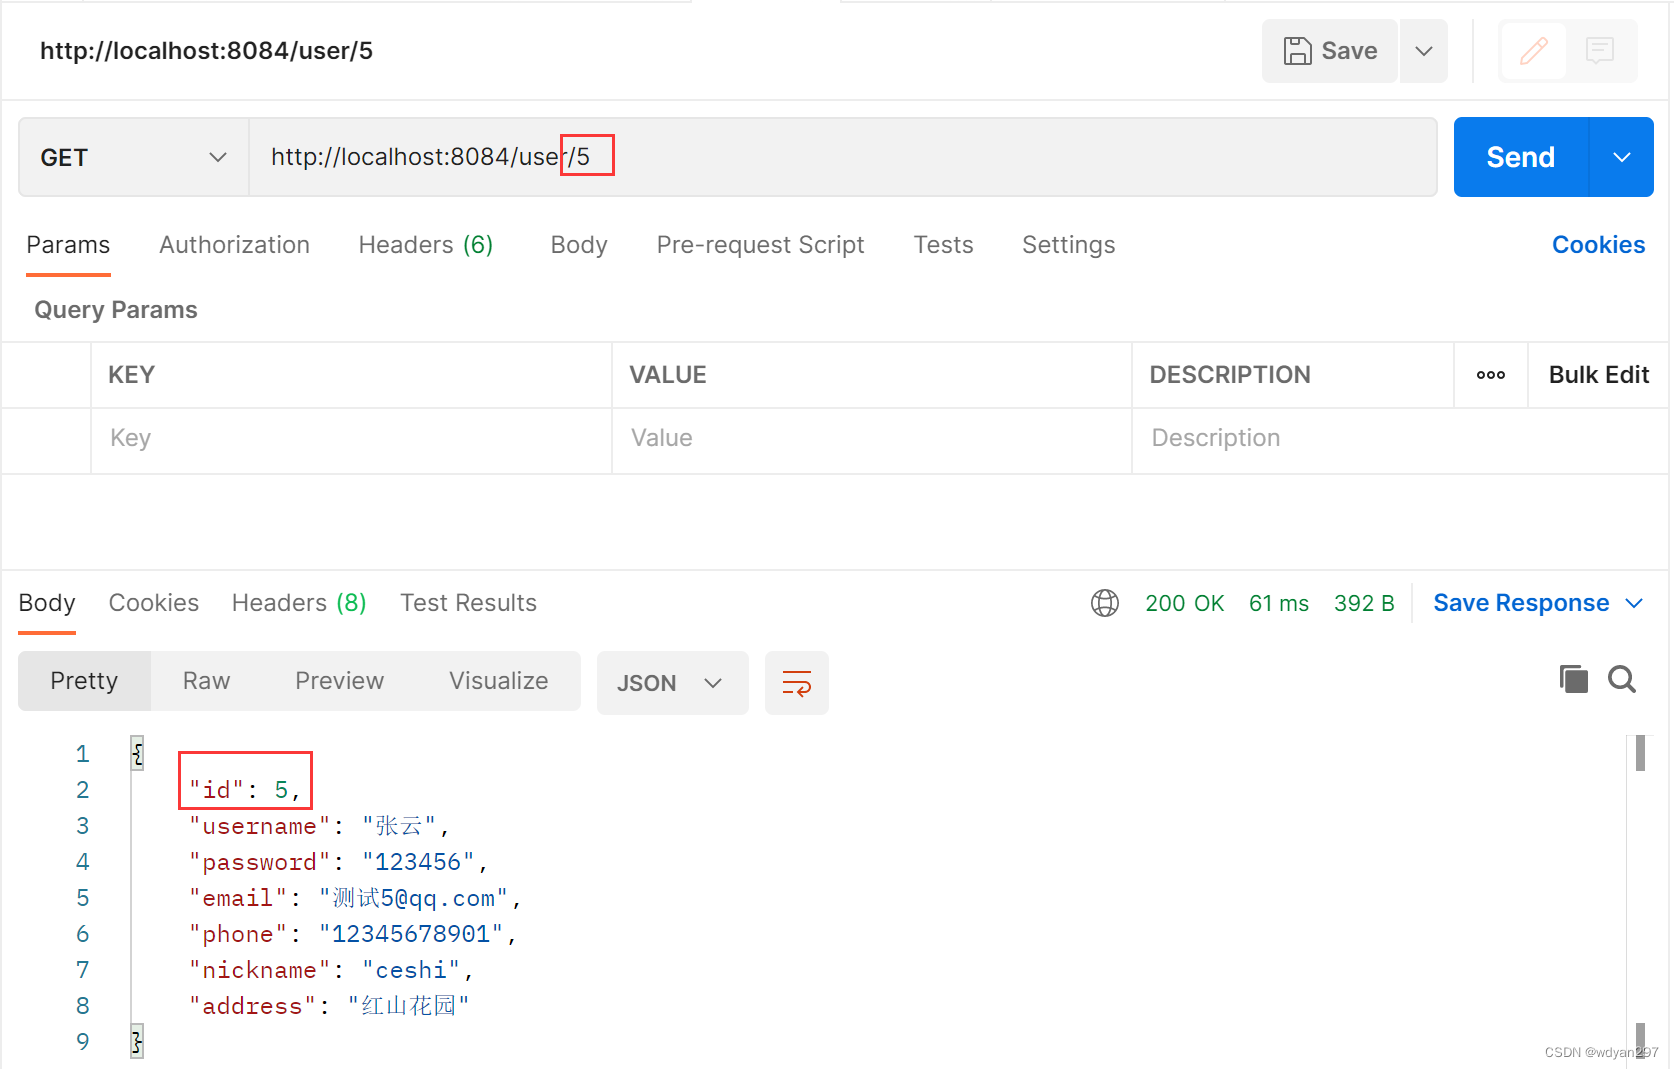Click the globe network info icon near 200 OK
Screen dimensions: 1674x1069
1104,602
